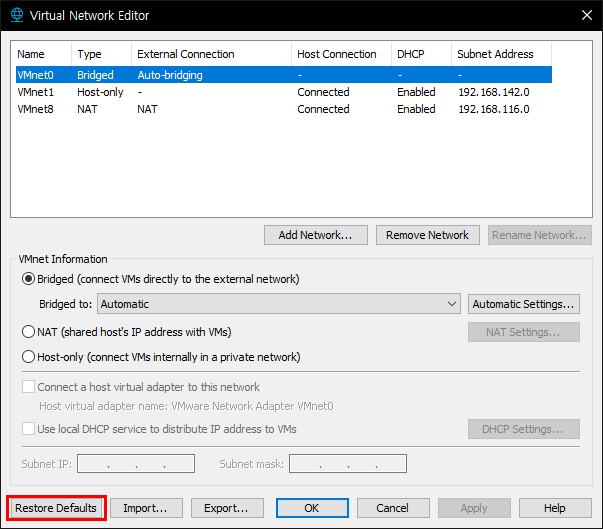Click the Virtual Network Editor globe icon
This screenshot has width=603, height=529.
point(17,15)
